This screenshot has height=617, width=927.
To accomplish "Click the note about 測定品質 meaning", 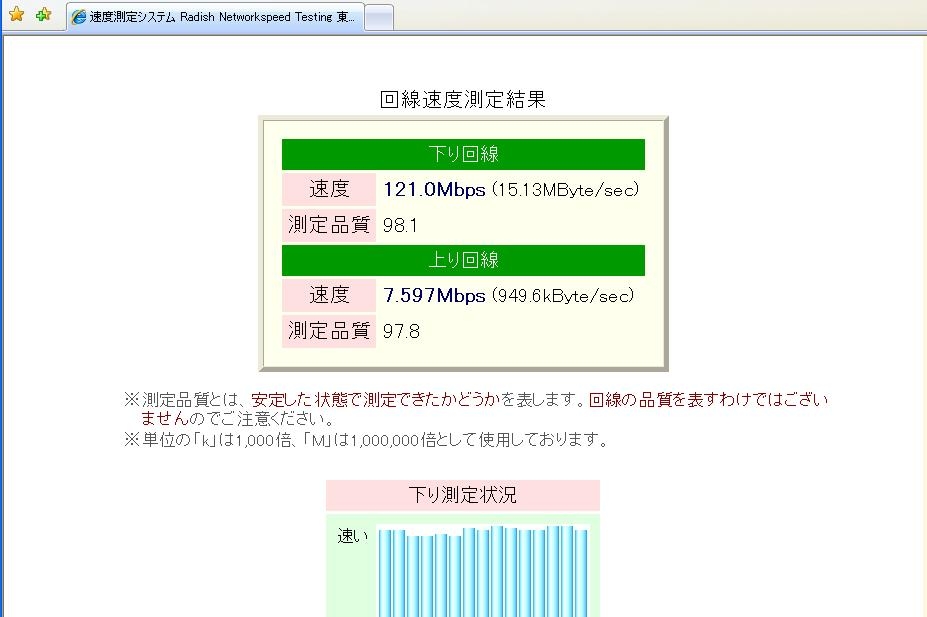I will (476, 409).
